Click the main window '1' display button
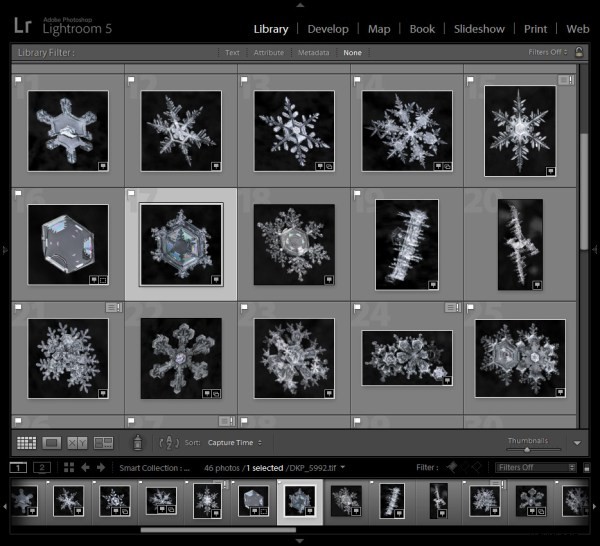The height and width of the screenshot is (546, 600). pyautogui.click(x=18, y=468)
